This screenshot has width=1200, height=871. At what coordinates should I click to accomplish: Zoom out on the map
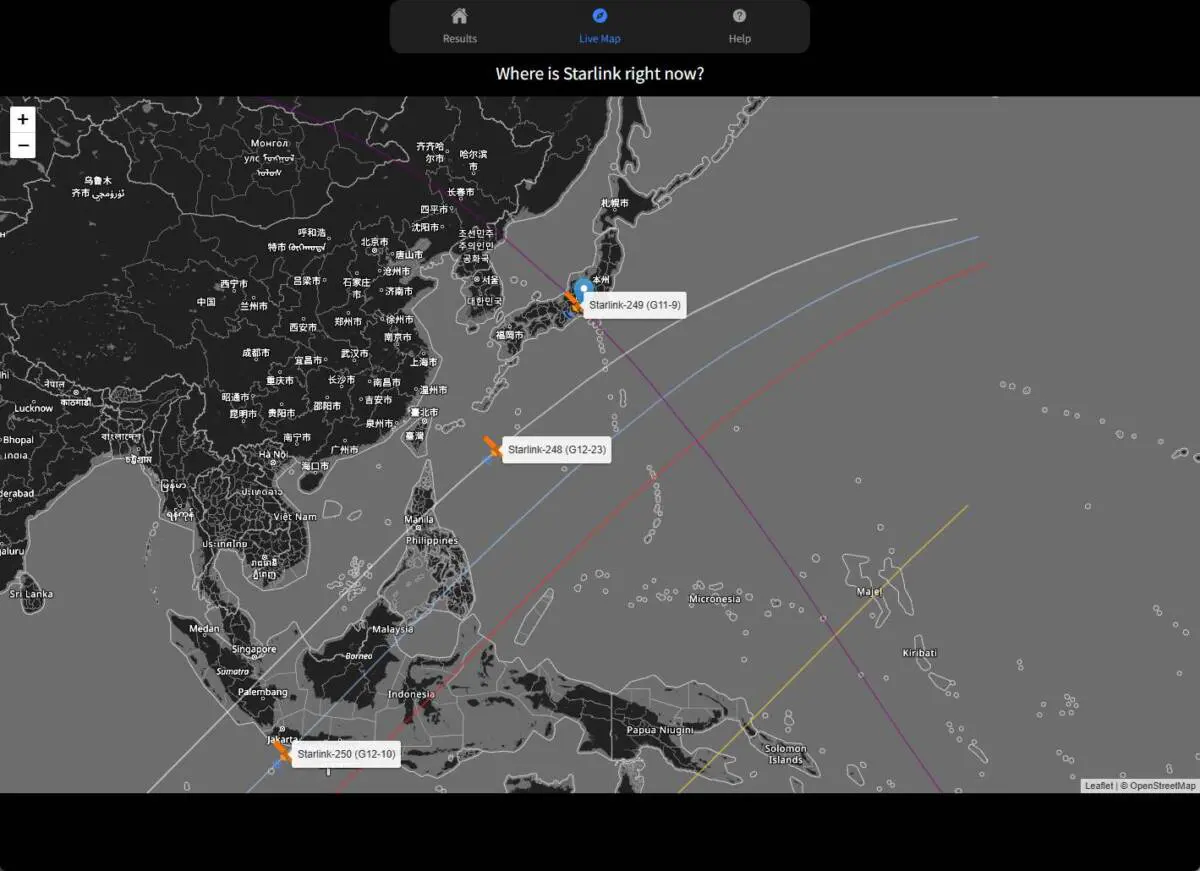point(23,146)
